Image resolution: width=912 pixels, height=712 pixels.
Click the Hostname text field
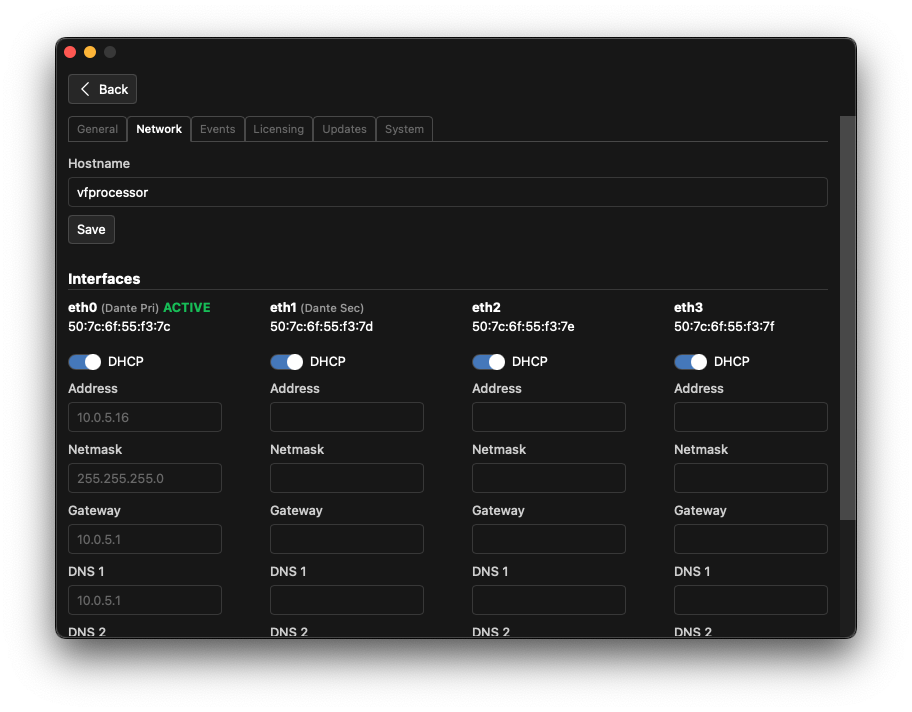click(x=447, y=192)
